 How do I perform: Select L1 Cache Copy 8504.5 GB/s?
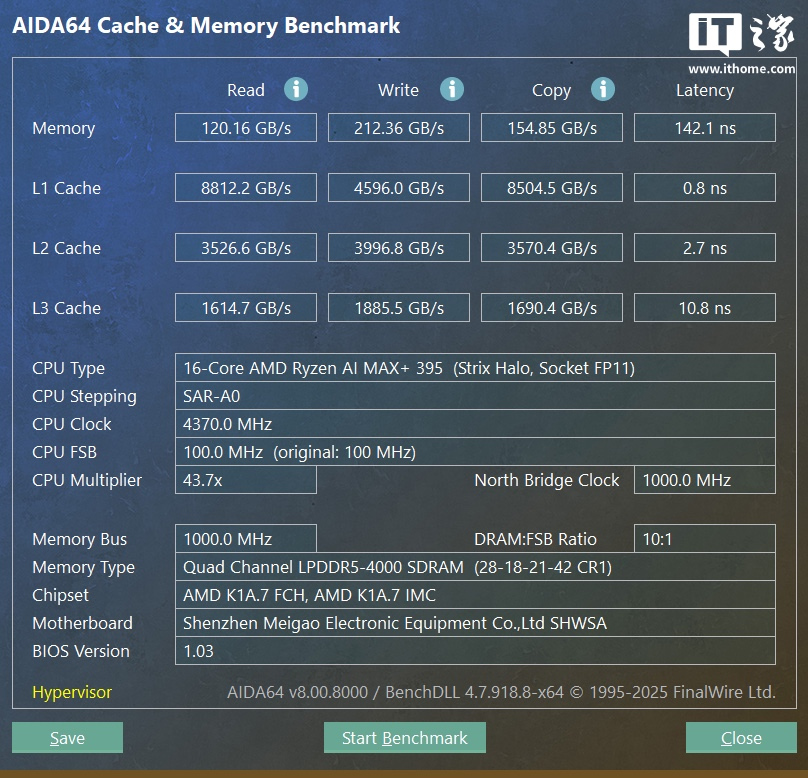[552, 188]
